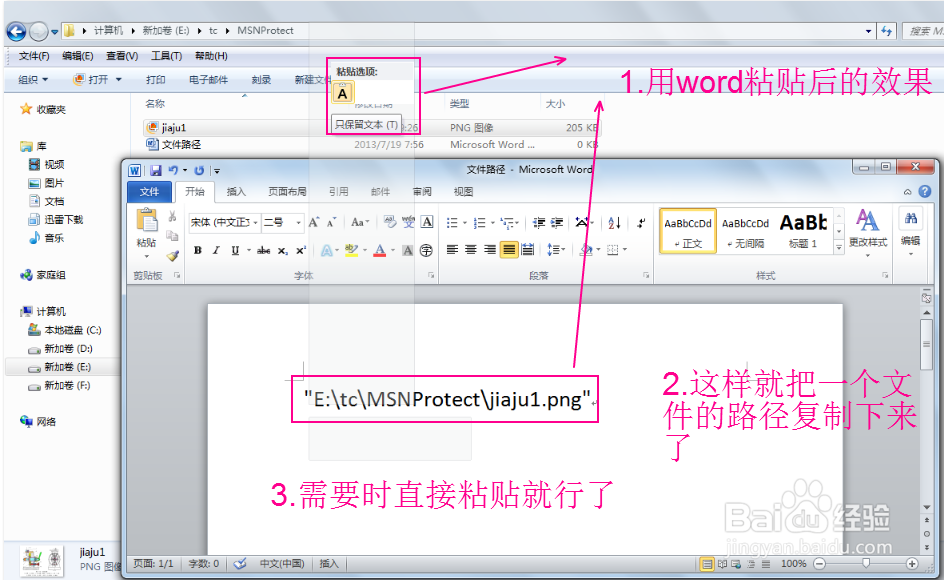944x580 pixels.
Task: Apply the Heading 1 style
Action: (804, 231)
